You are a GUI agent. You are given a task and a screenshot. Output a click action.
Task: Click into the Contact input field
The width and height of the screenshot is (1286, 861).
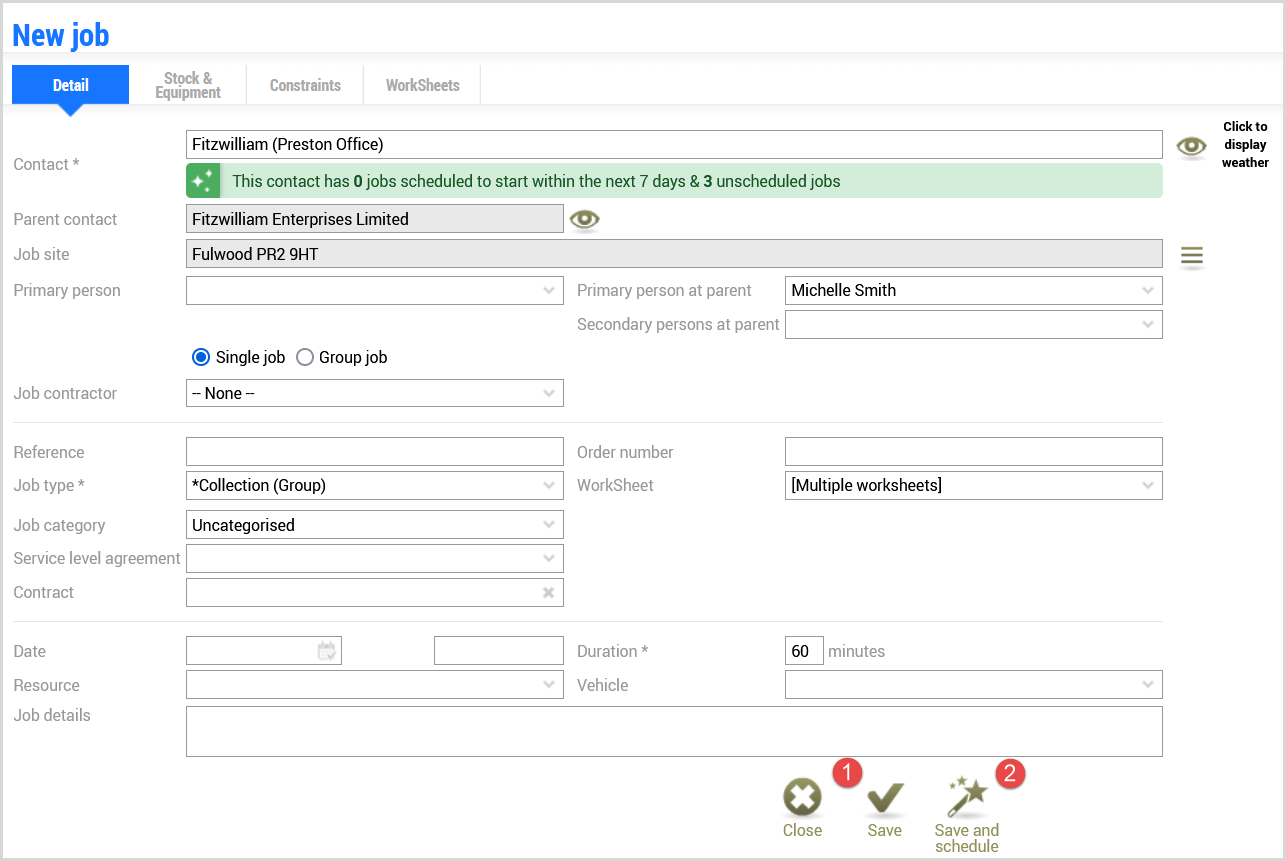[x=674, y=144]
